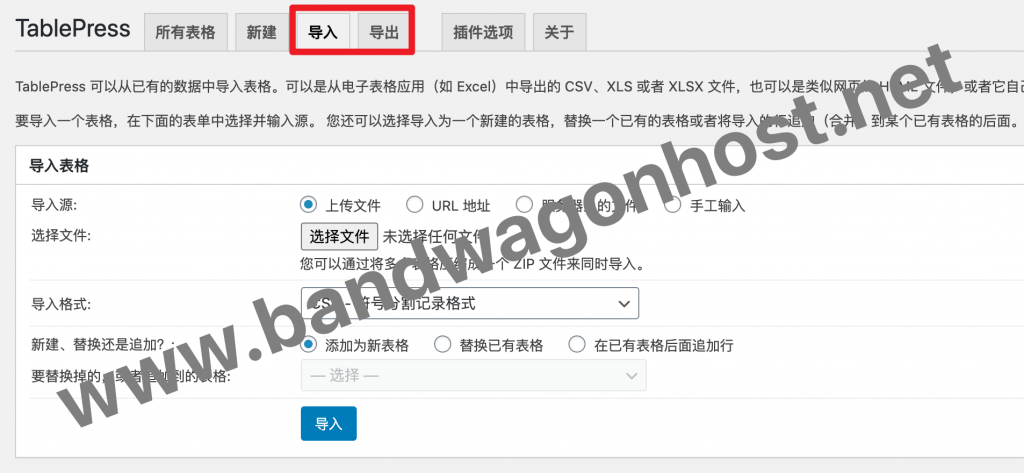Open the 导入格式 dropdown
The height and width of the screenshot is (473, 1024).
[470, 303]
